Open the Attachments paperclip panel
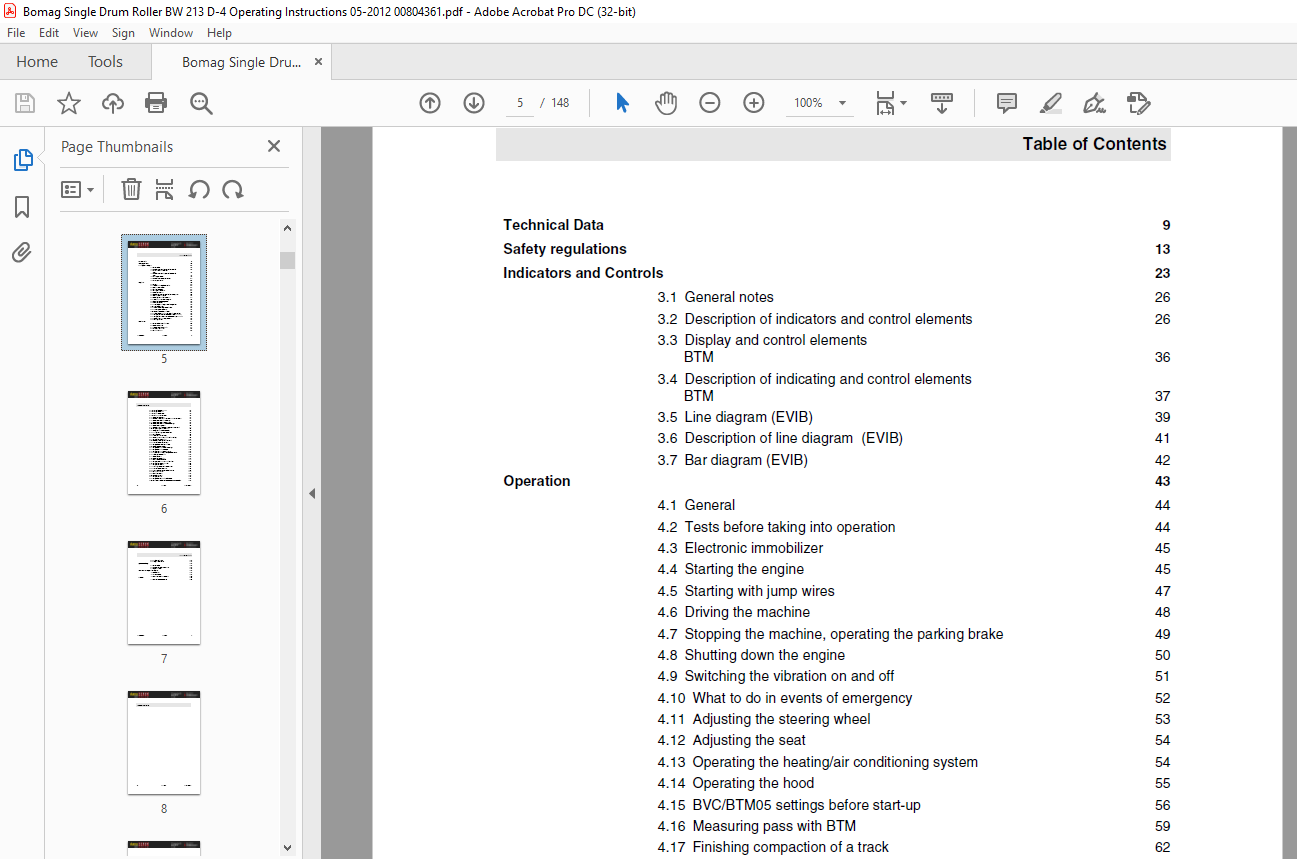The height and width of the screenshot is (859, 1297). coord(22,253)
